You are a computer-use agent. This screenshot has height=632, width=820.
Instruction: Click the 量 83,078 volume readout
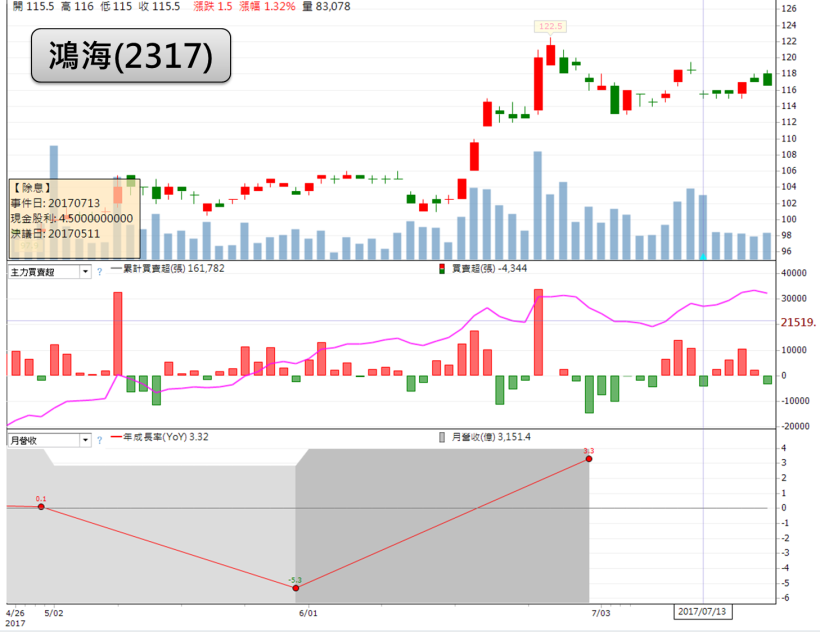(x=326, y=7)
